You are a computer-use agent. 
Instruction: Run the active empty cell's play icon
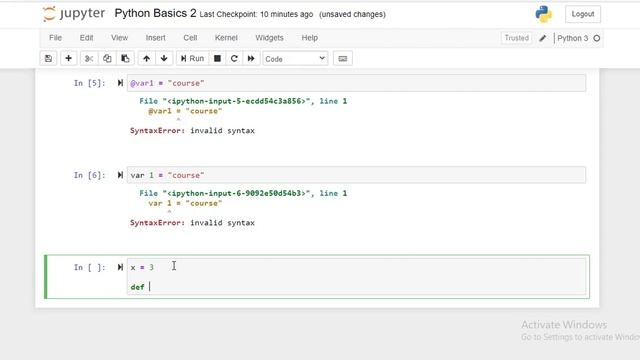click(120, 267)
